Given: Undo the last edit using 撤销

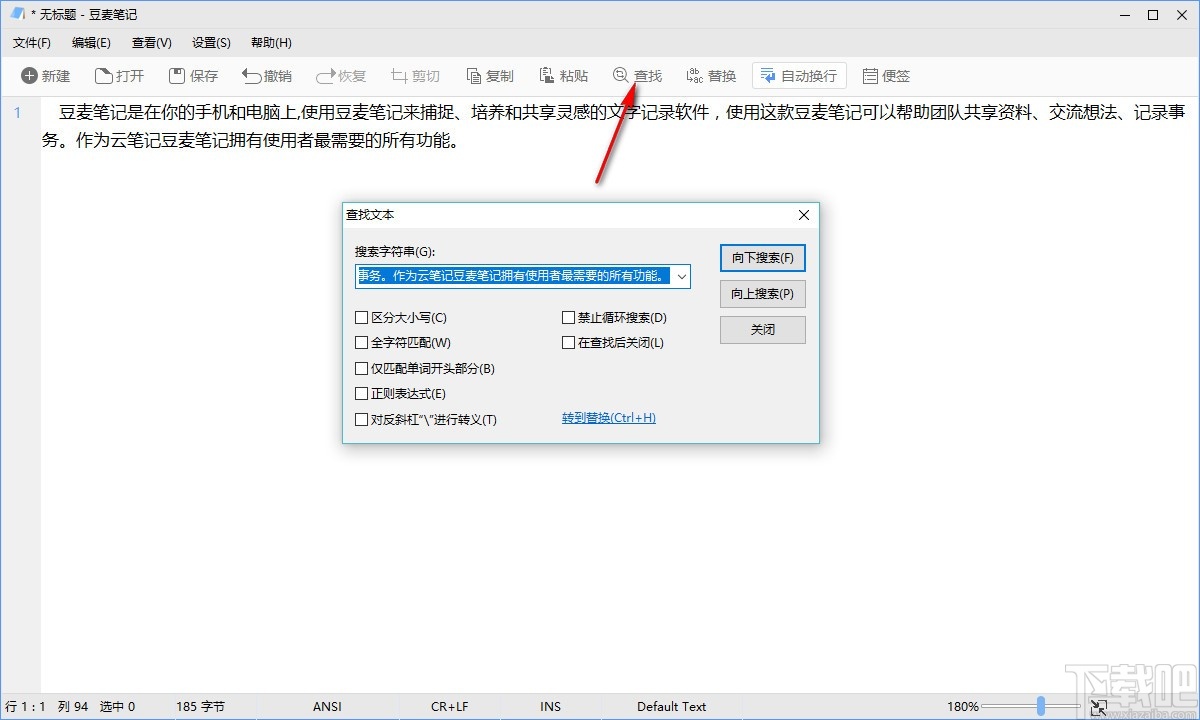Looking at the screenshot, I should pyautogui.click(x=266, y=75).
